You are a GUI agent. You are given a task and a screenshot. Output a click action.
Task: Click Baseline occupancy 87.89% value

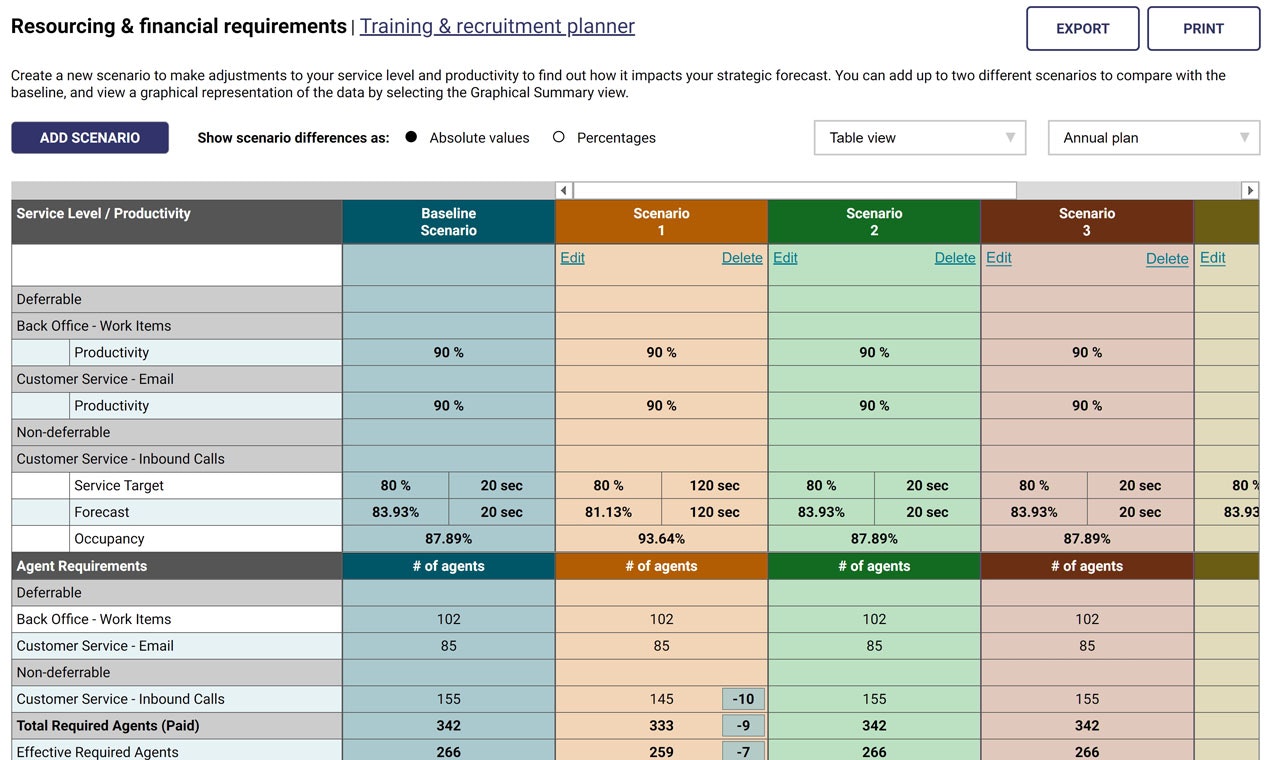click(x=448, y=539)
